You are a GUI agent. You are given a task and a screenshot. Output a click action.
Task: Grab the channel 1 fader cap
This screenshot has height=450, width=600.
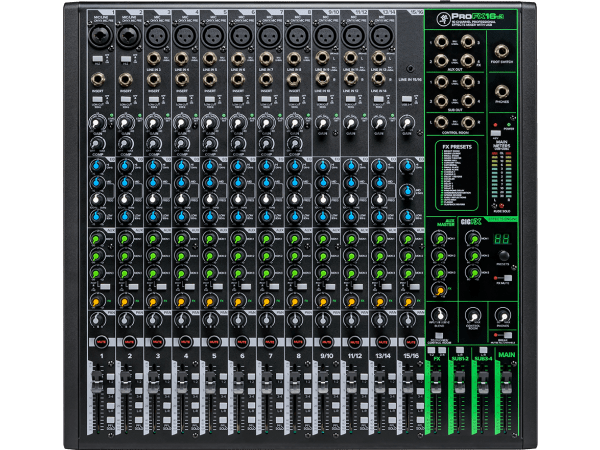tap(98, 381)
